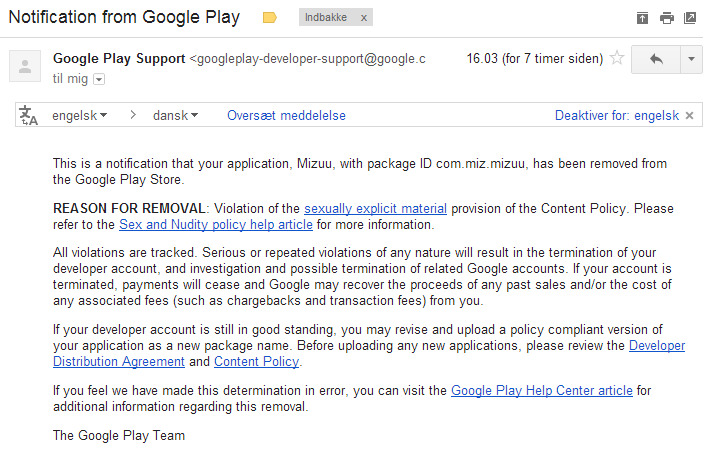Image resolution: width=710 pixels, height=460 pixels.
Task: Click the yellow importance label marker
Action: click(270, 18)
